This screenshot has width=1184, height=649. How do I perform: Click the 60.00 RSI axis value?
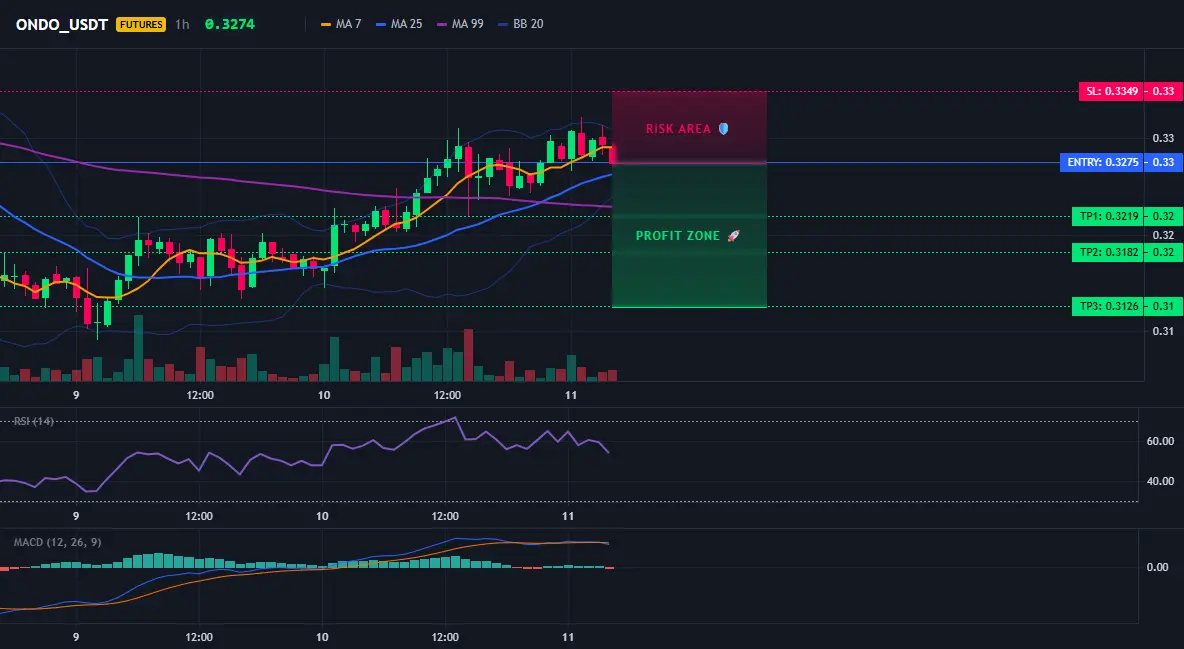click(x=1160, y=441)
